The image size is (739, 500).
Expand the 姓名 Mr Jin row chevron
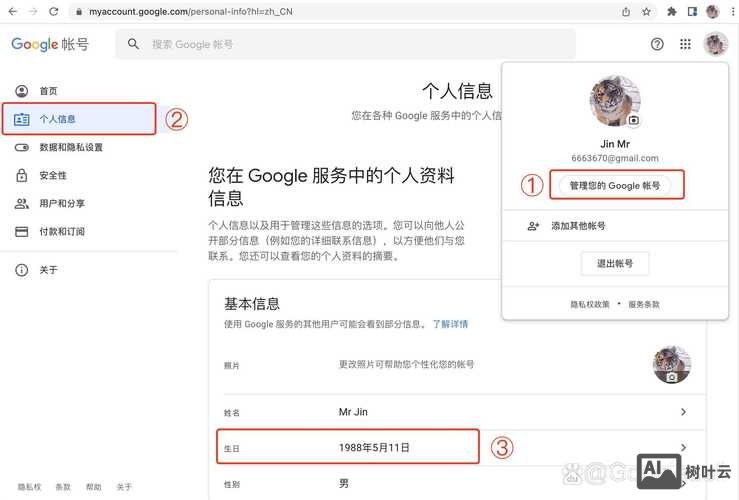(x=683, y=412)
